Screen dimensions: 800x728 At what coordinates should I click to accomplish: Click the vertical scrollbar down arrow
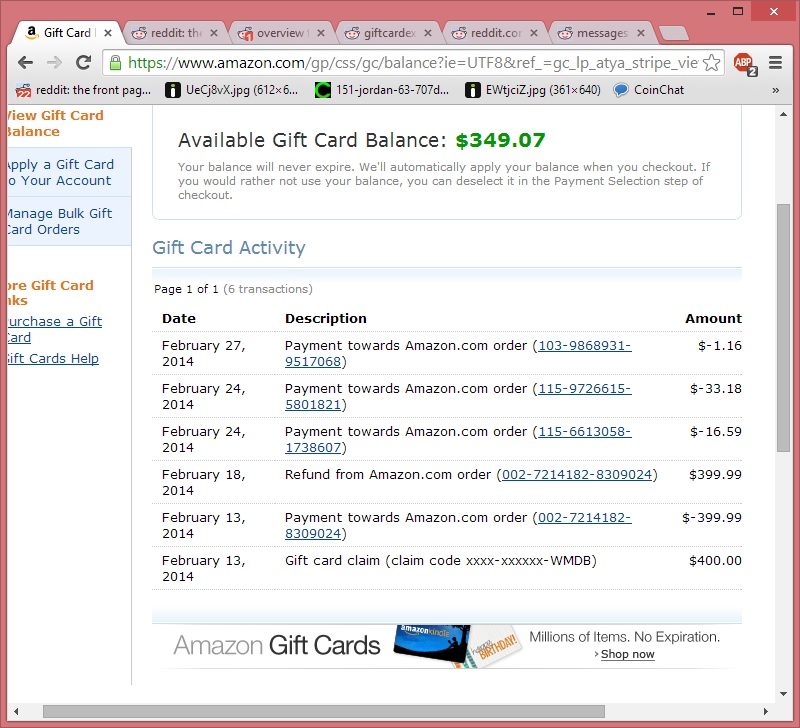click(783, 694)
